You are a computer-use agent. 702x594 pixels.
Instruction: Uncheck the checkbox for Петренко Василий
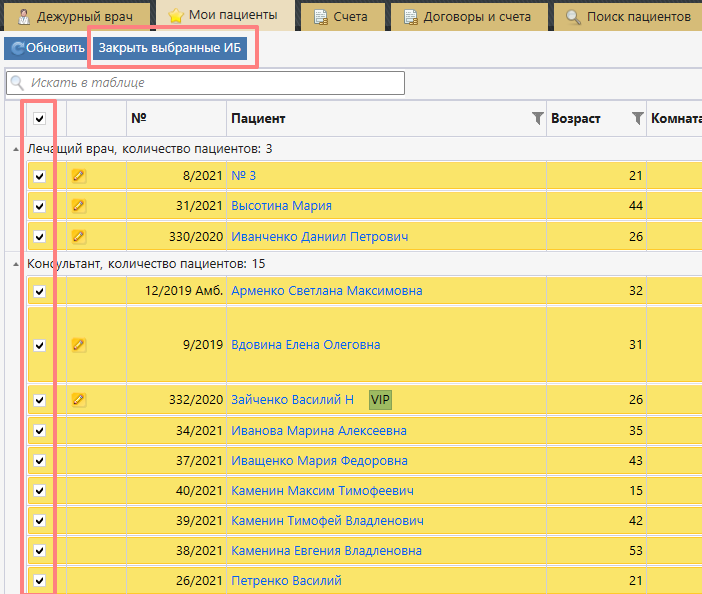pos(40,580)
